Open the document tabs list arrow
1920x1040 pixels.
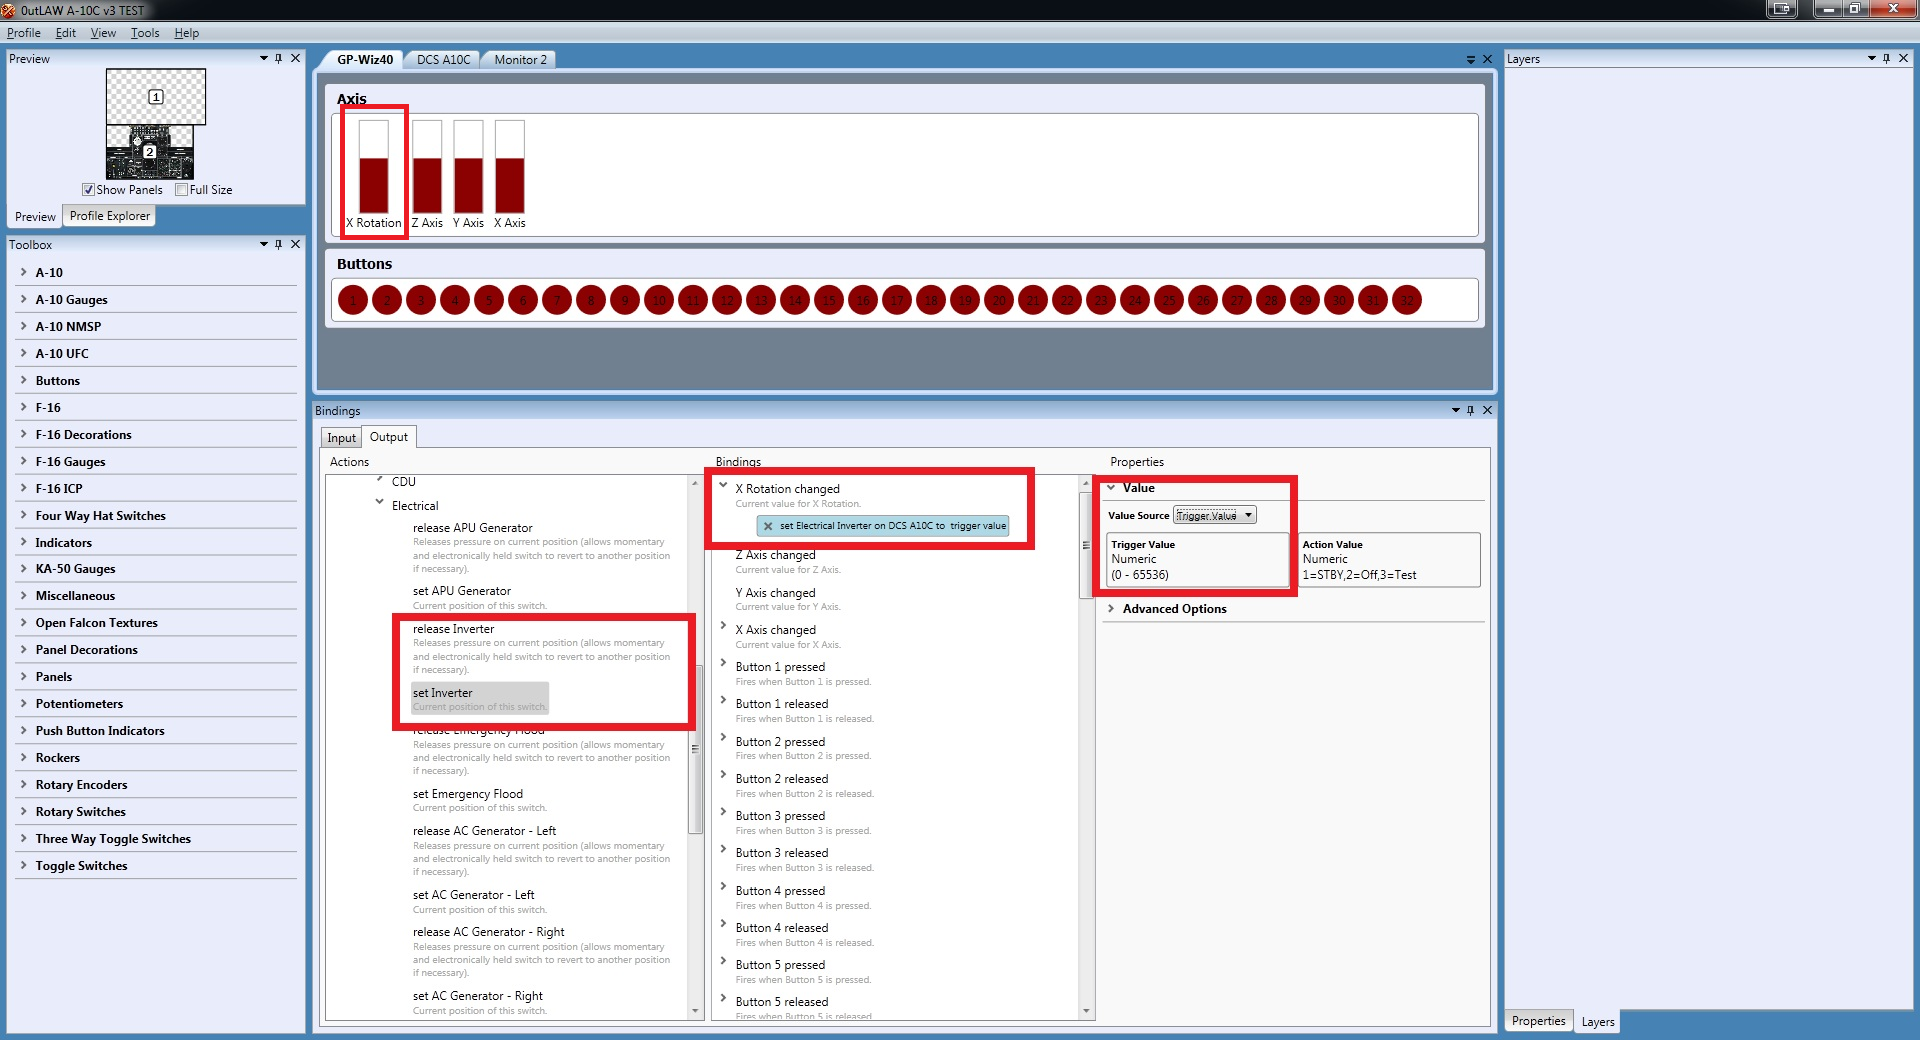(x=1471, y=60)
